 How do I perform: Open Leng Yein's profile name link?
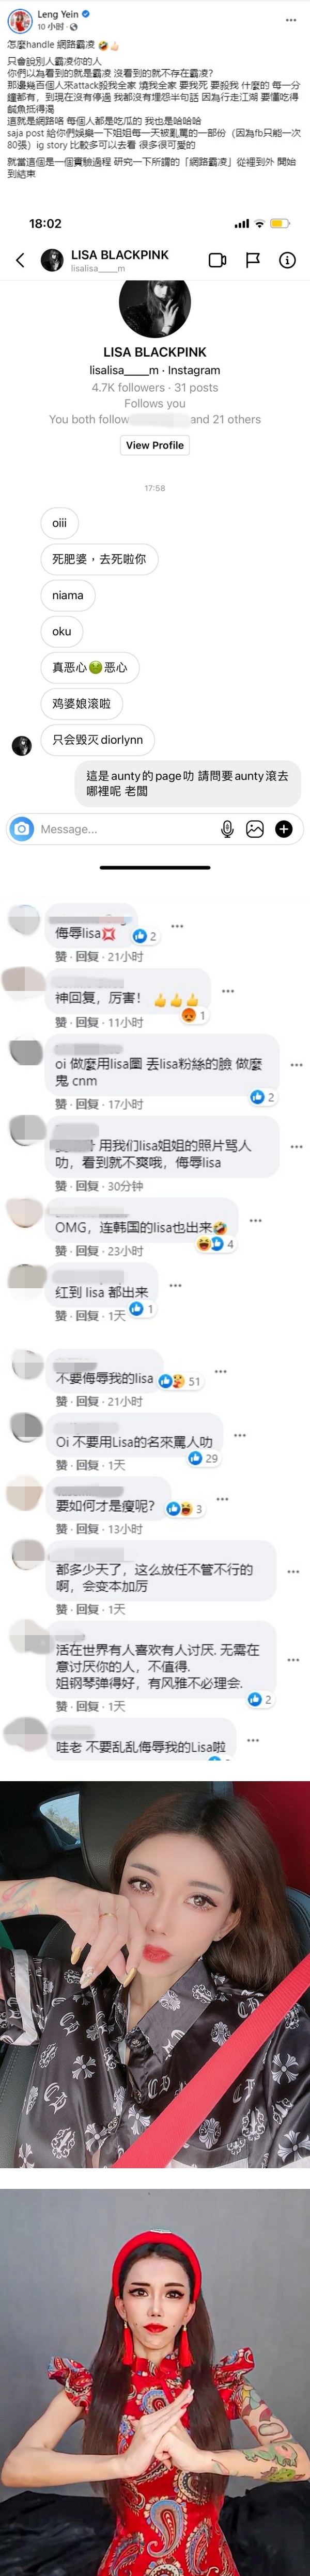point(58,14)
